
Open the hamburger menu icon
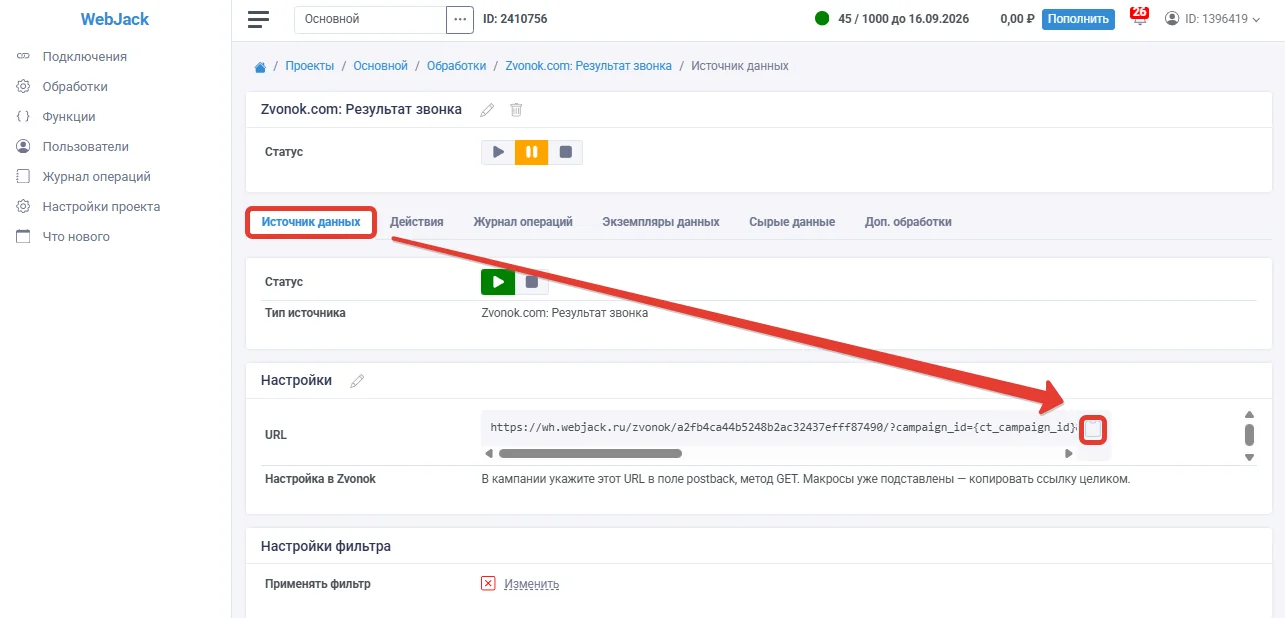258,19
